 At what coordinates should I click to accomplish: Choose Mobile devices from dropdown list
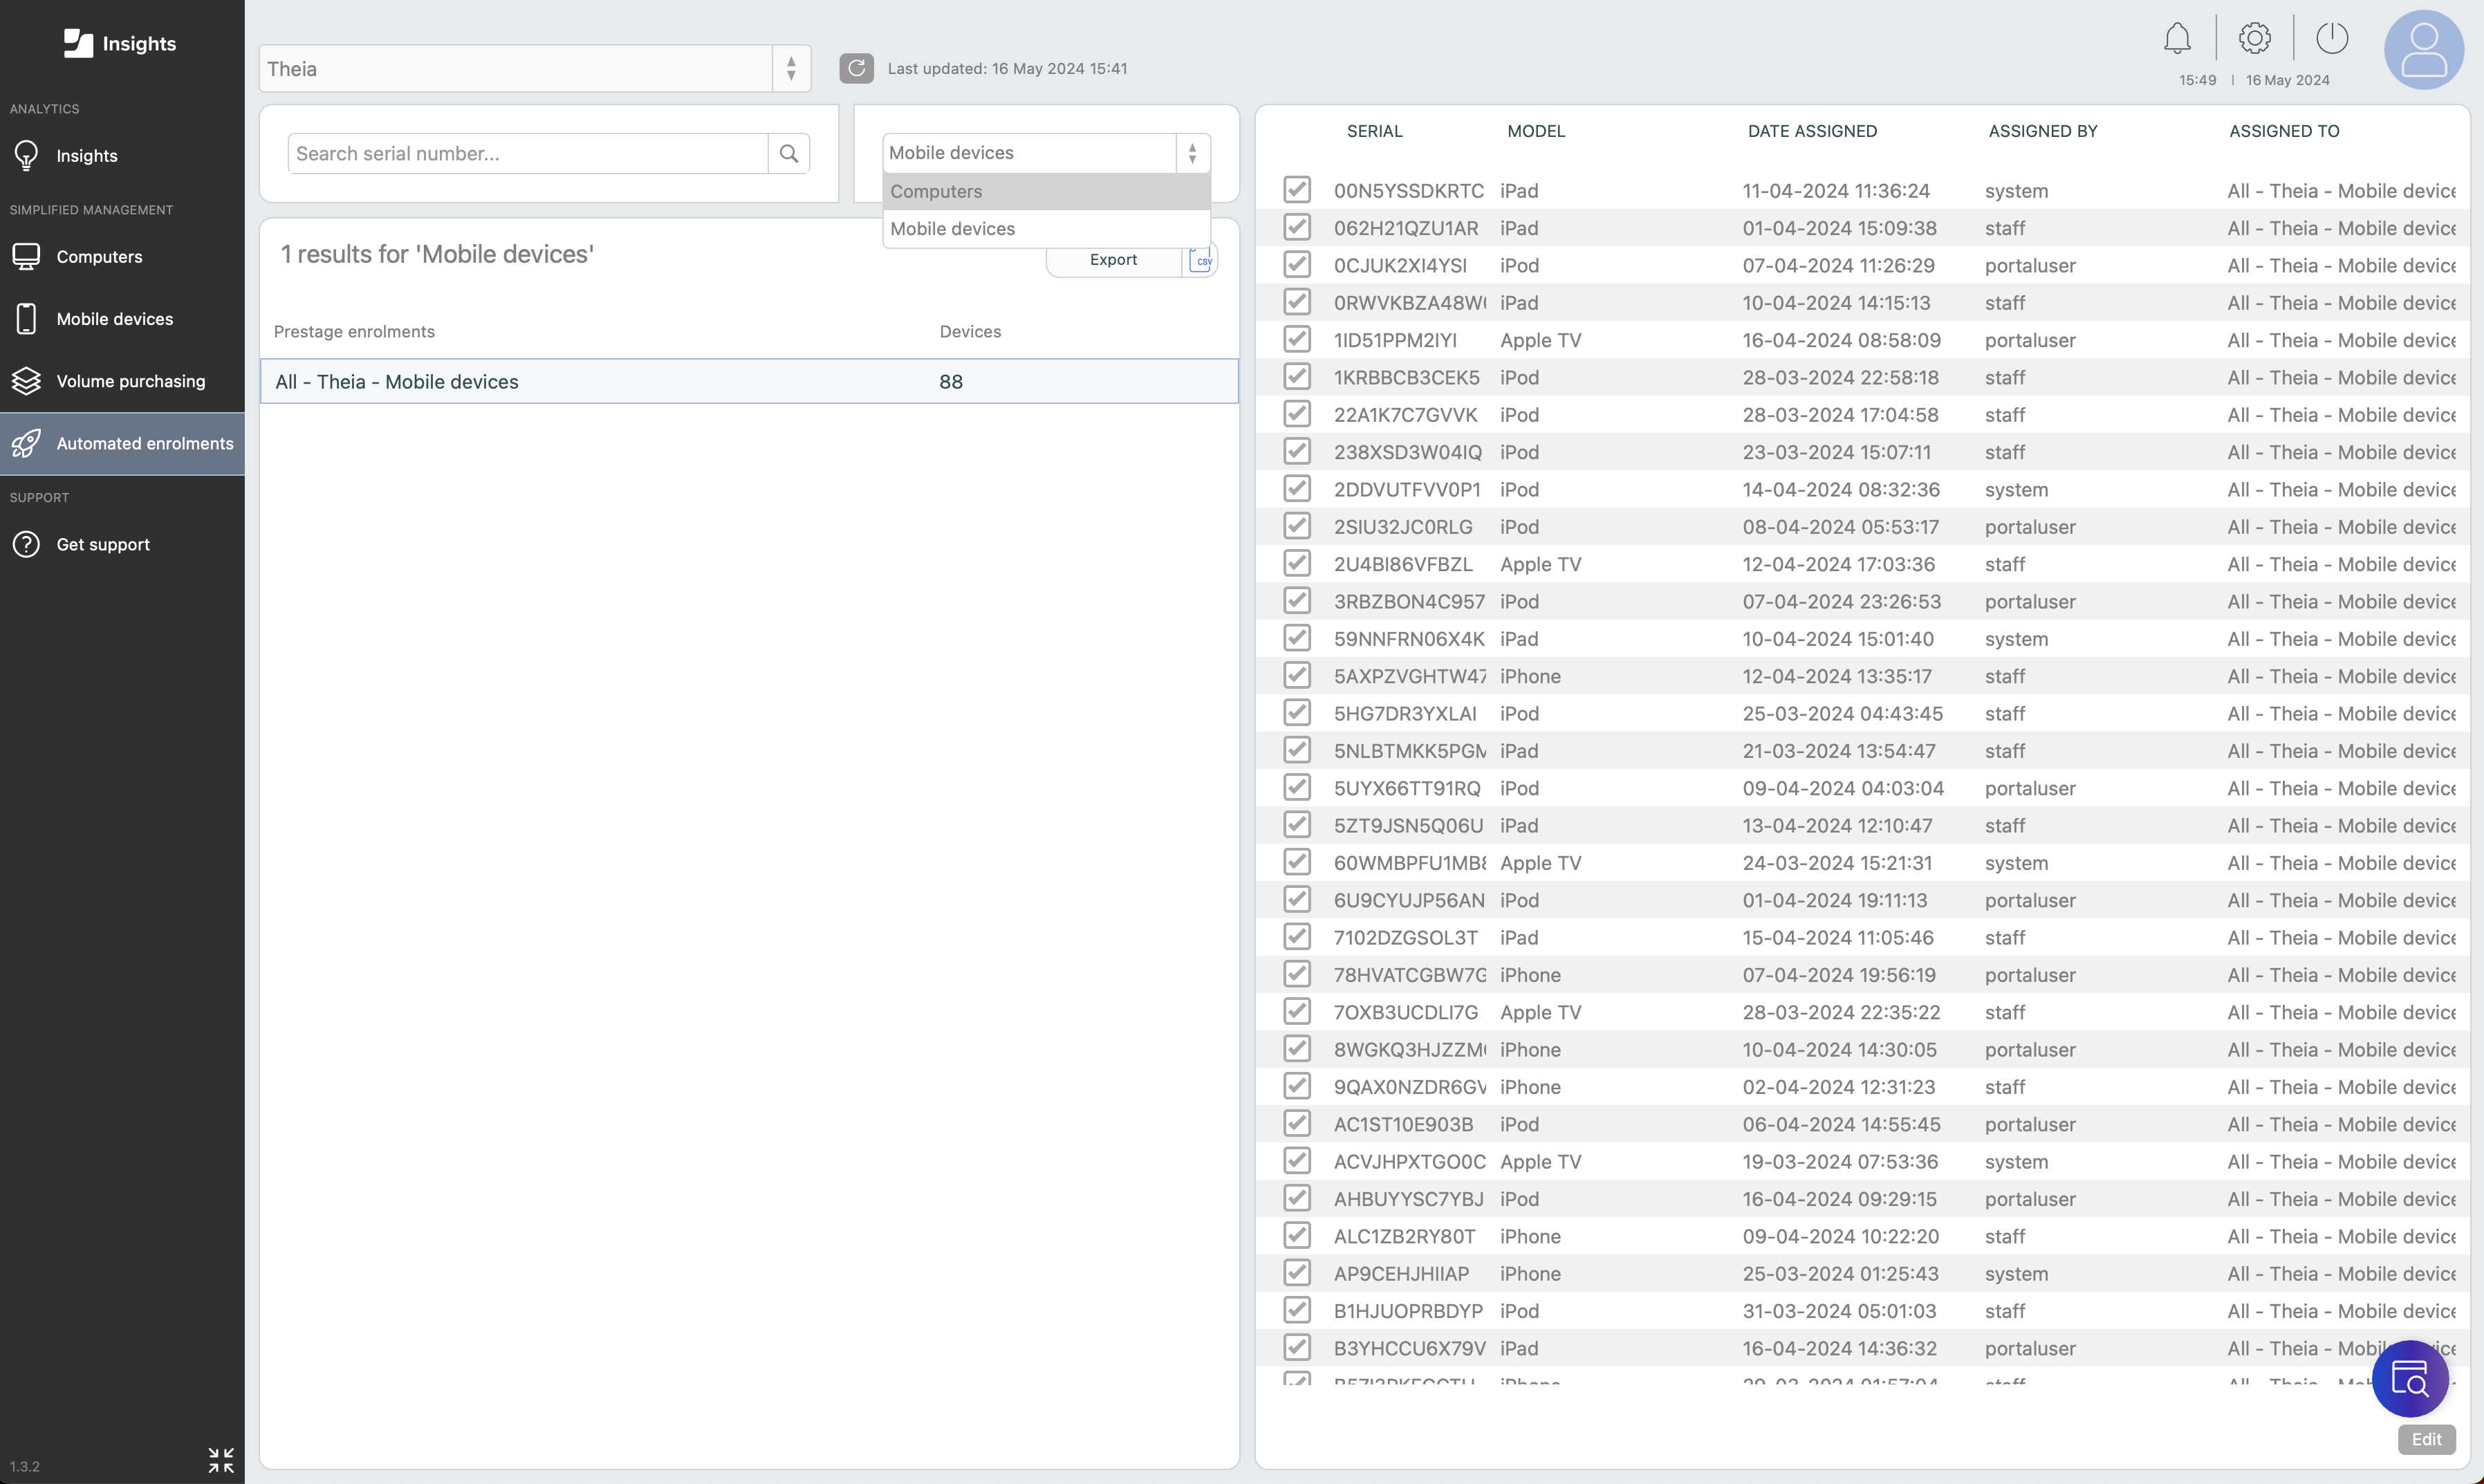click(1046, 229)
